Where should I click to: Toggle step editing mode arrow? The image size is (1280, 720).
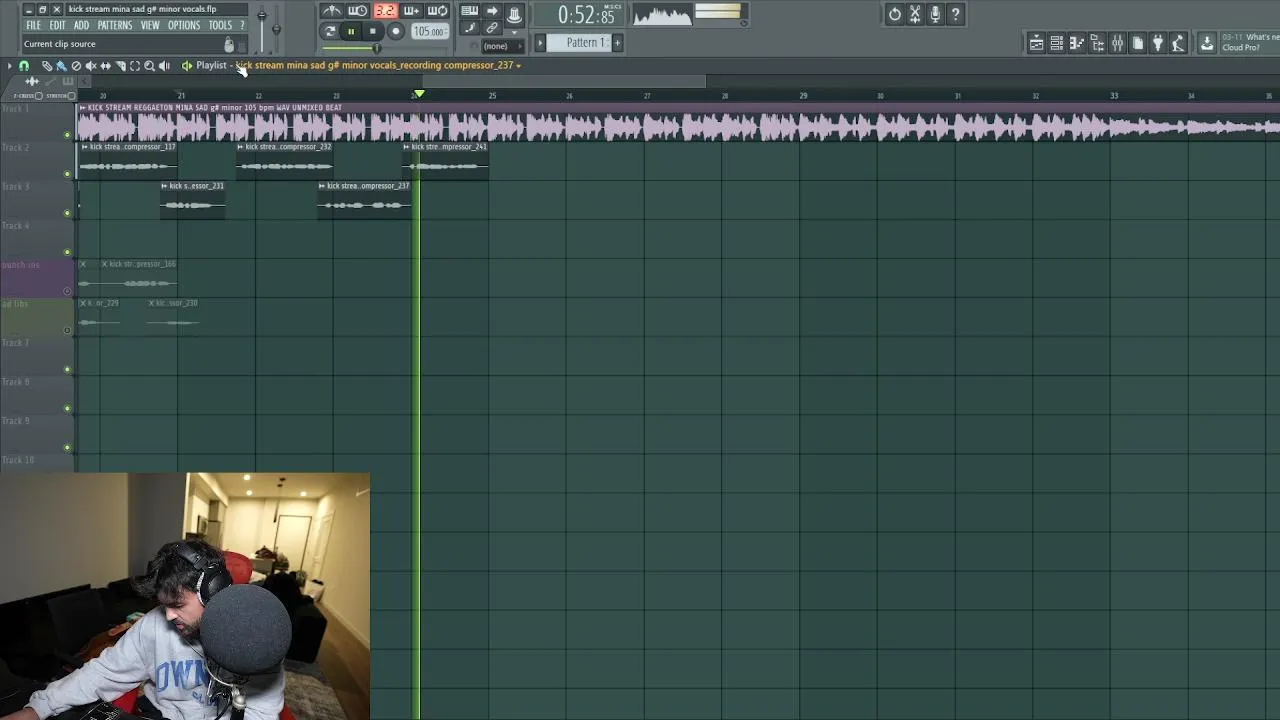[492, 11]
